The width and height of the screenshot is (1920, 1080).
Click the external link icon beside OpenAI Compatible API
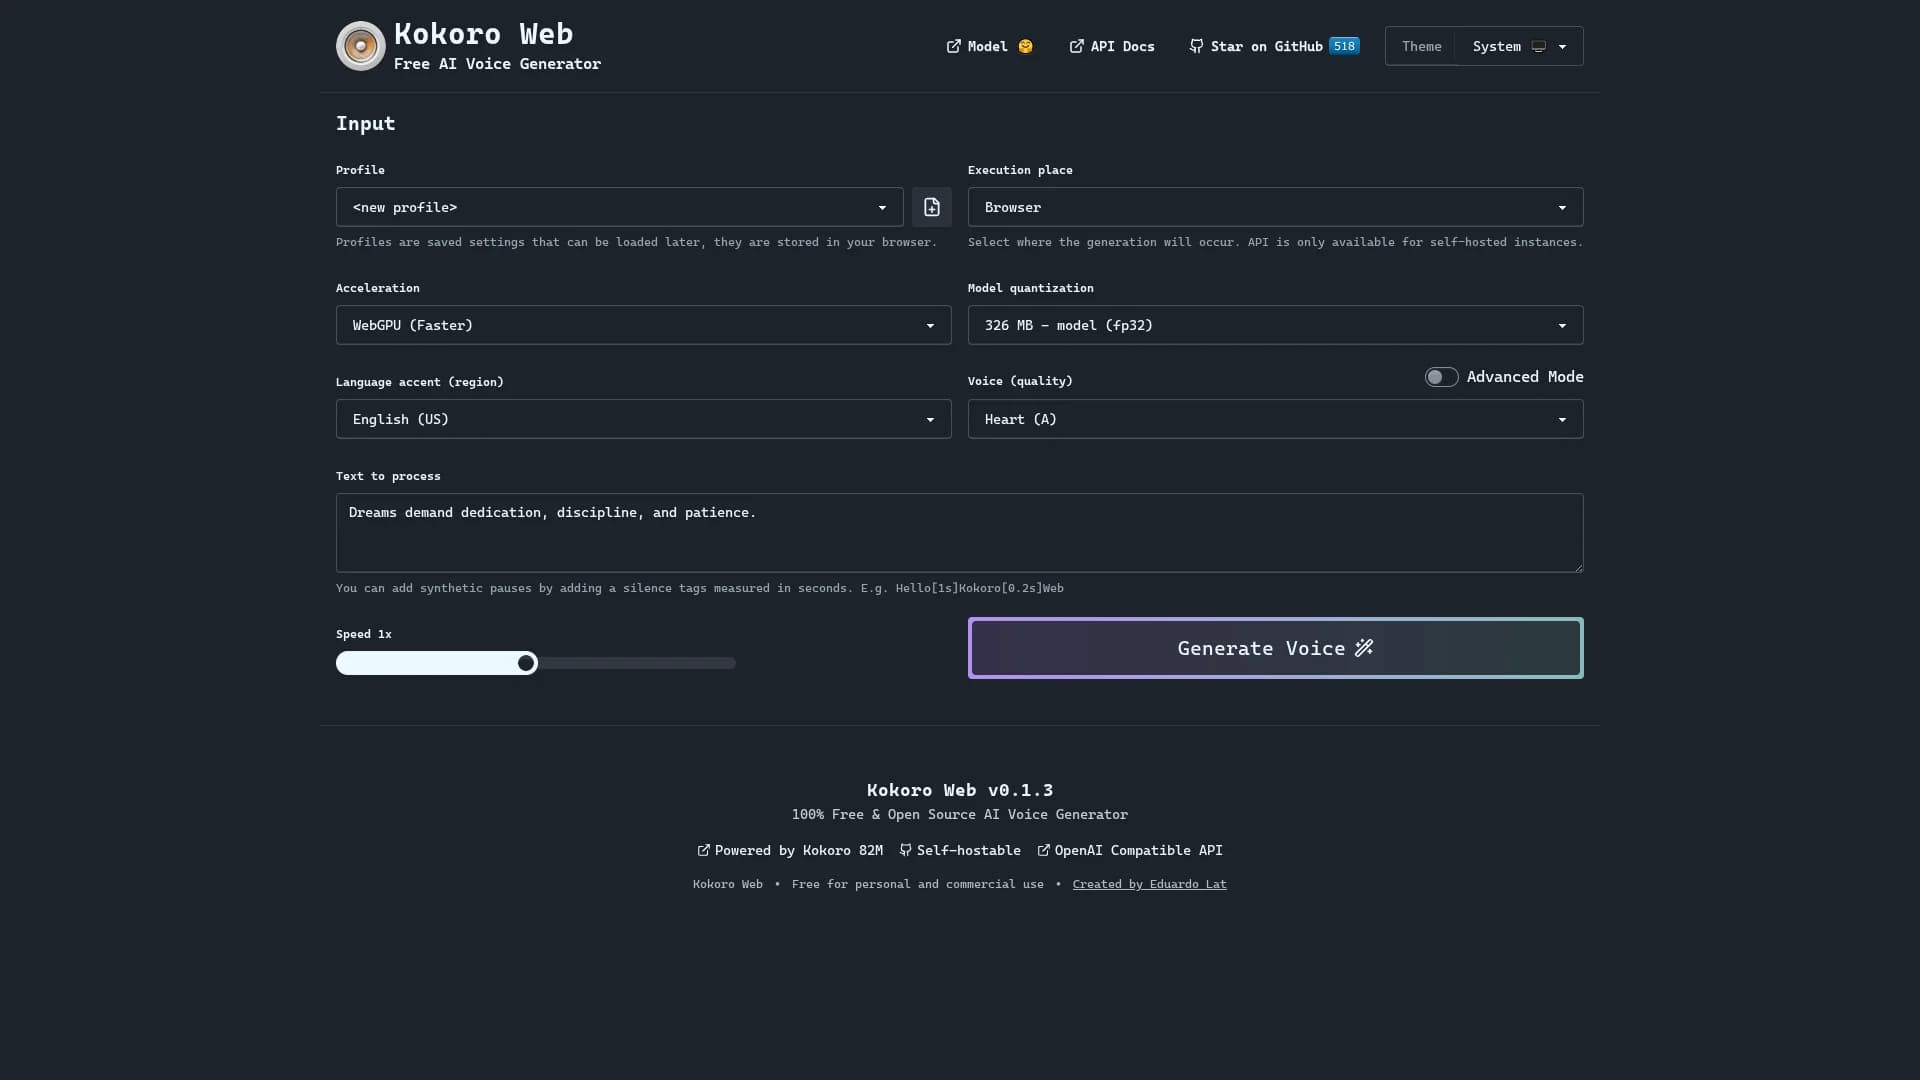point(1043,850)
